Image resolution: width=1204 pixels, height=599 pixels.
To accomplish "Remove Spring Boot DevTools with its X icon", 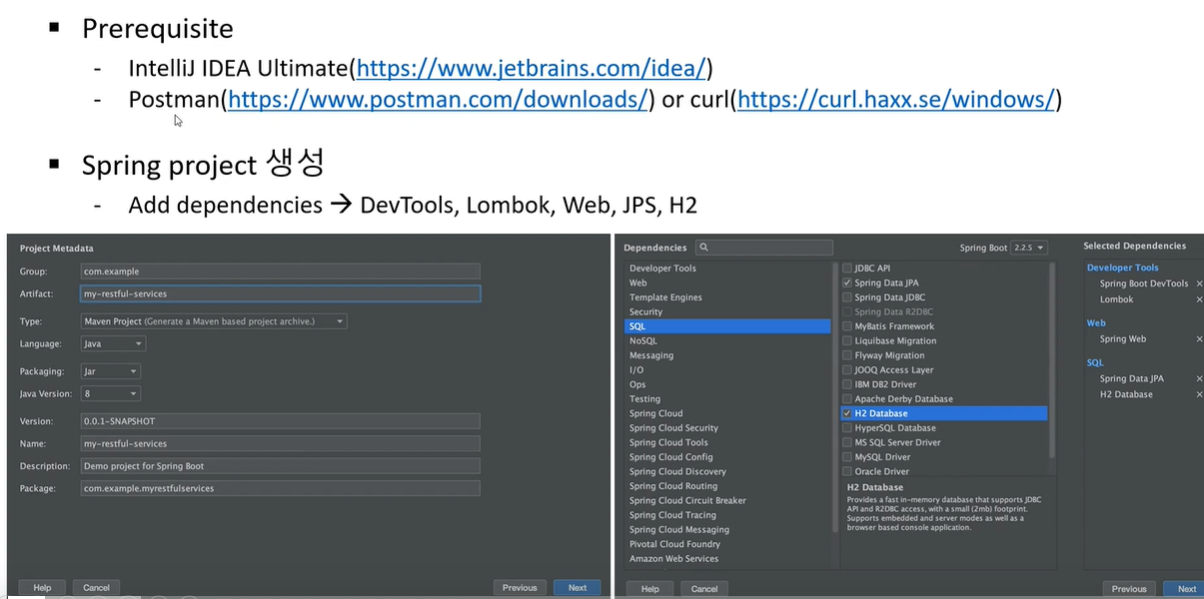I will click(1199, 284).
